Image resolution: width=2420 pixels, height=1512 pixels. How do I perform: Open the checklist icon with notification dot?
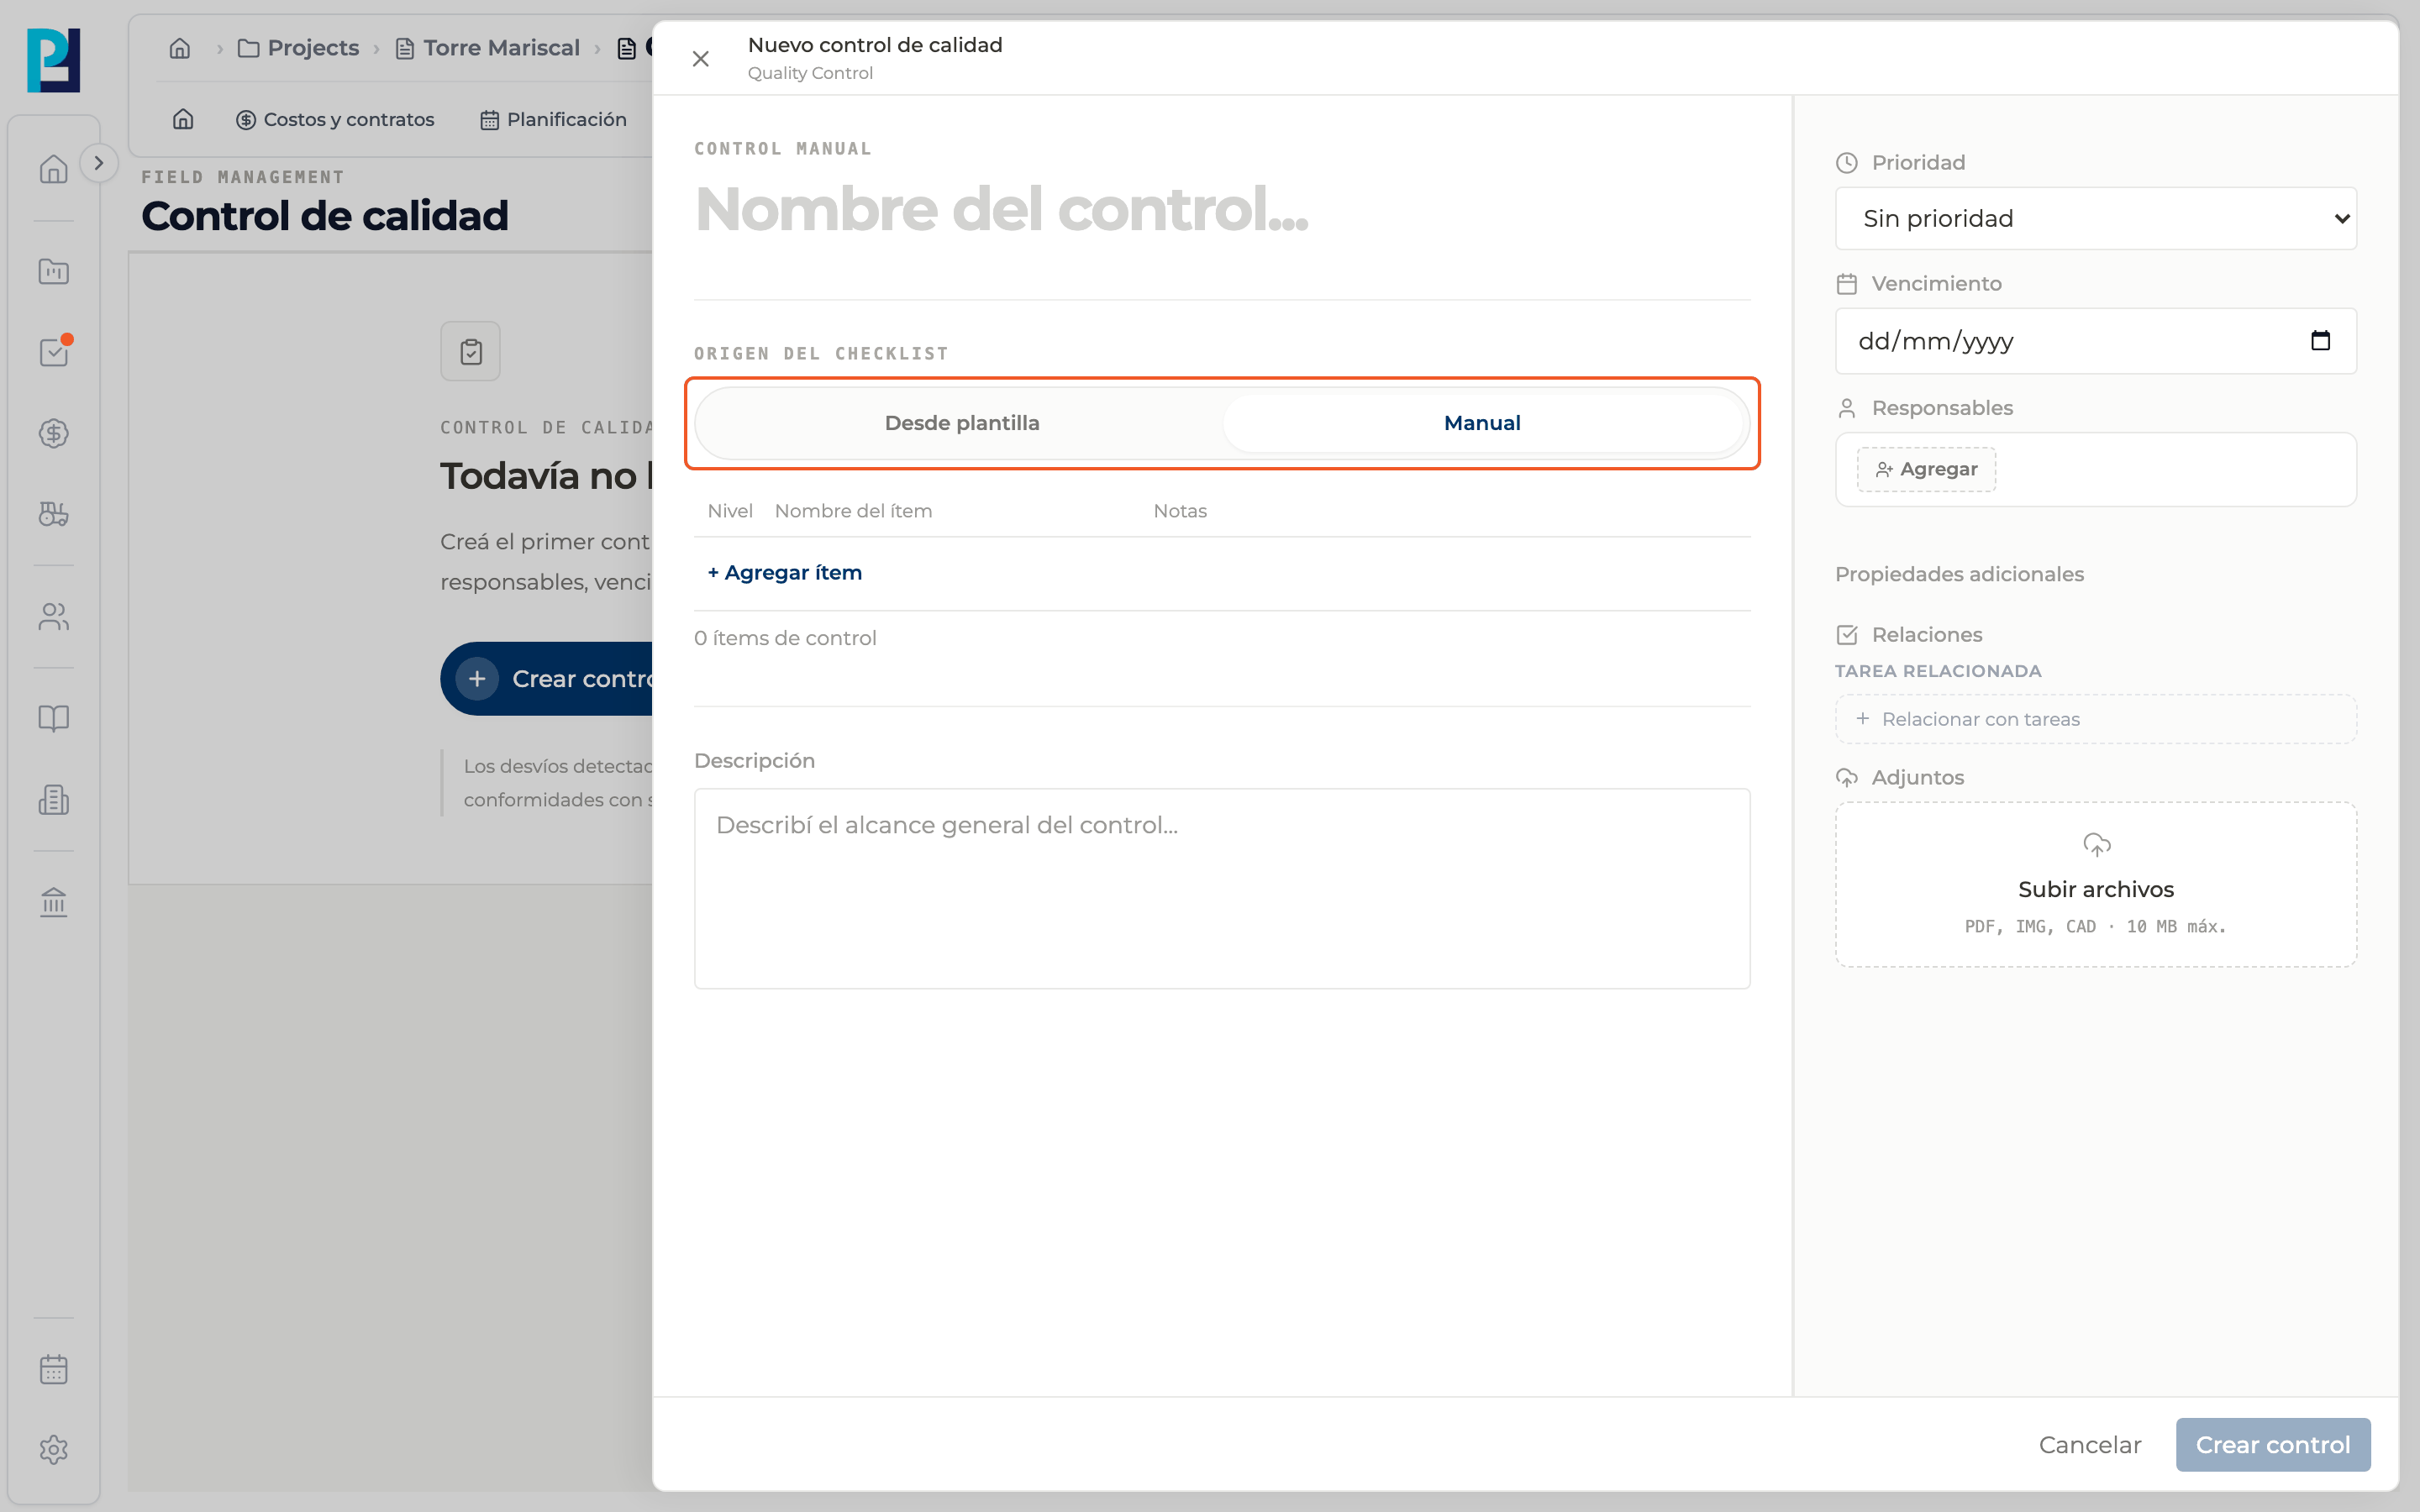coord(54,352)
